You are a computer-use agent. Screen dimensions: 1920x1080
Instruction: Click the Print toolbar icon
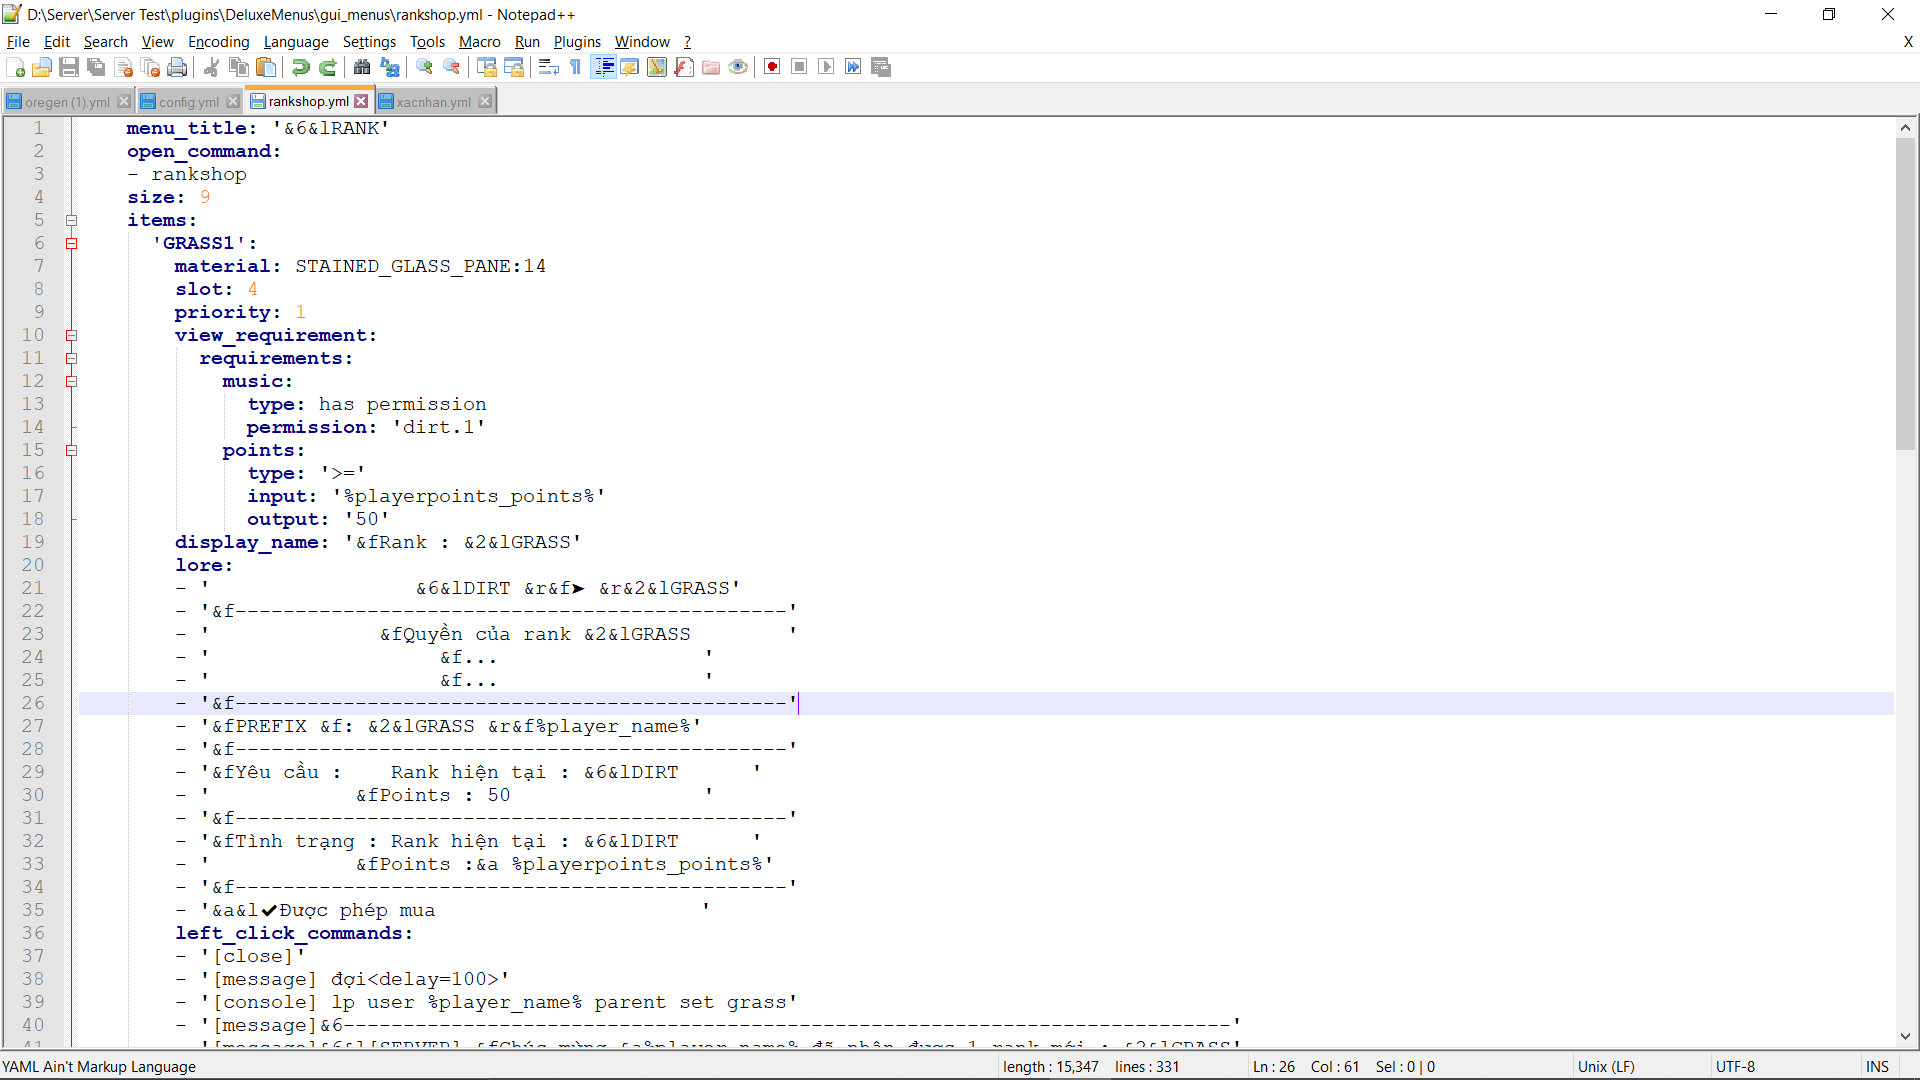coord(177,67)
